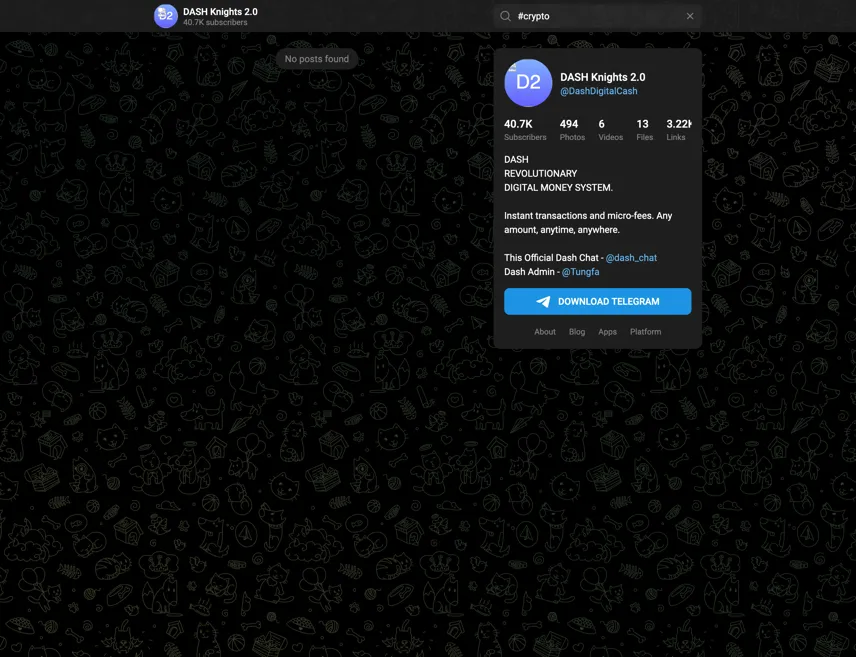Click the REVOLUTIONARY description line
The image size is (856, 657).
coord(540,174)
